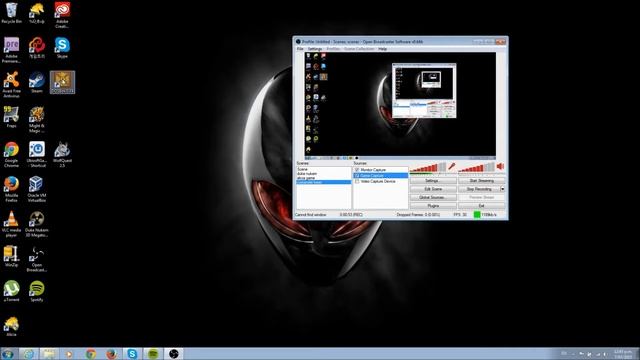Click the Settings... button
This screenshot has width=640, height=360.
(x=433, y=180)
